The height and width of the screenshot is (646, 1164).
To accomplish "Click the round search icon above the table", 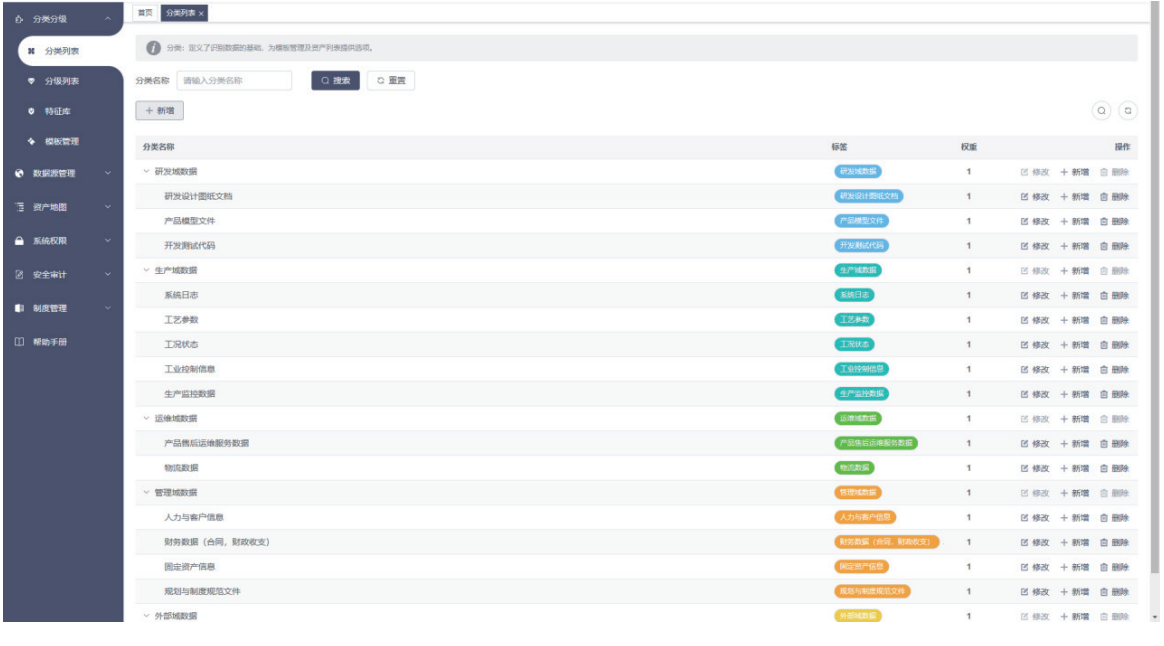I will coord(1101,111).
